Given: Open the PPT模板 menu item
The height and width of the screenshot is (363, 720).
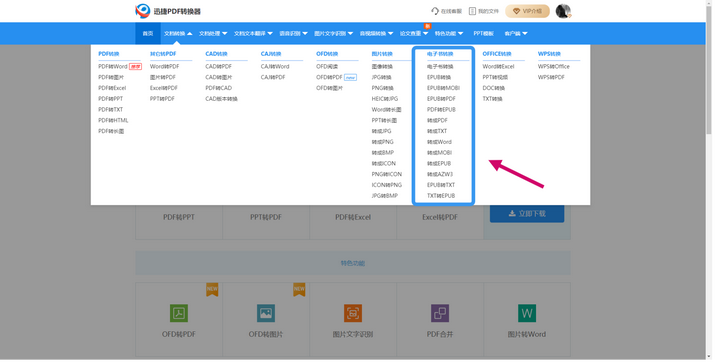Looking at the screenshot, I should (x=484, y=34).
